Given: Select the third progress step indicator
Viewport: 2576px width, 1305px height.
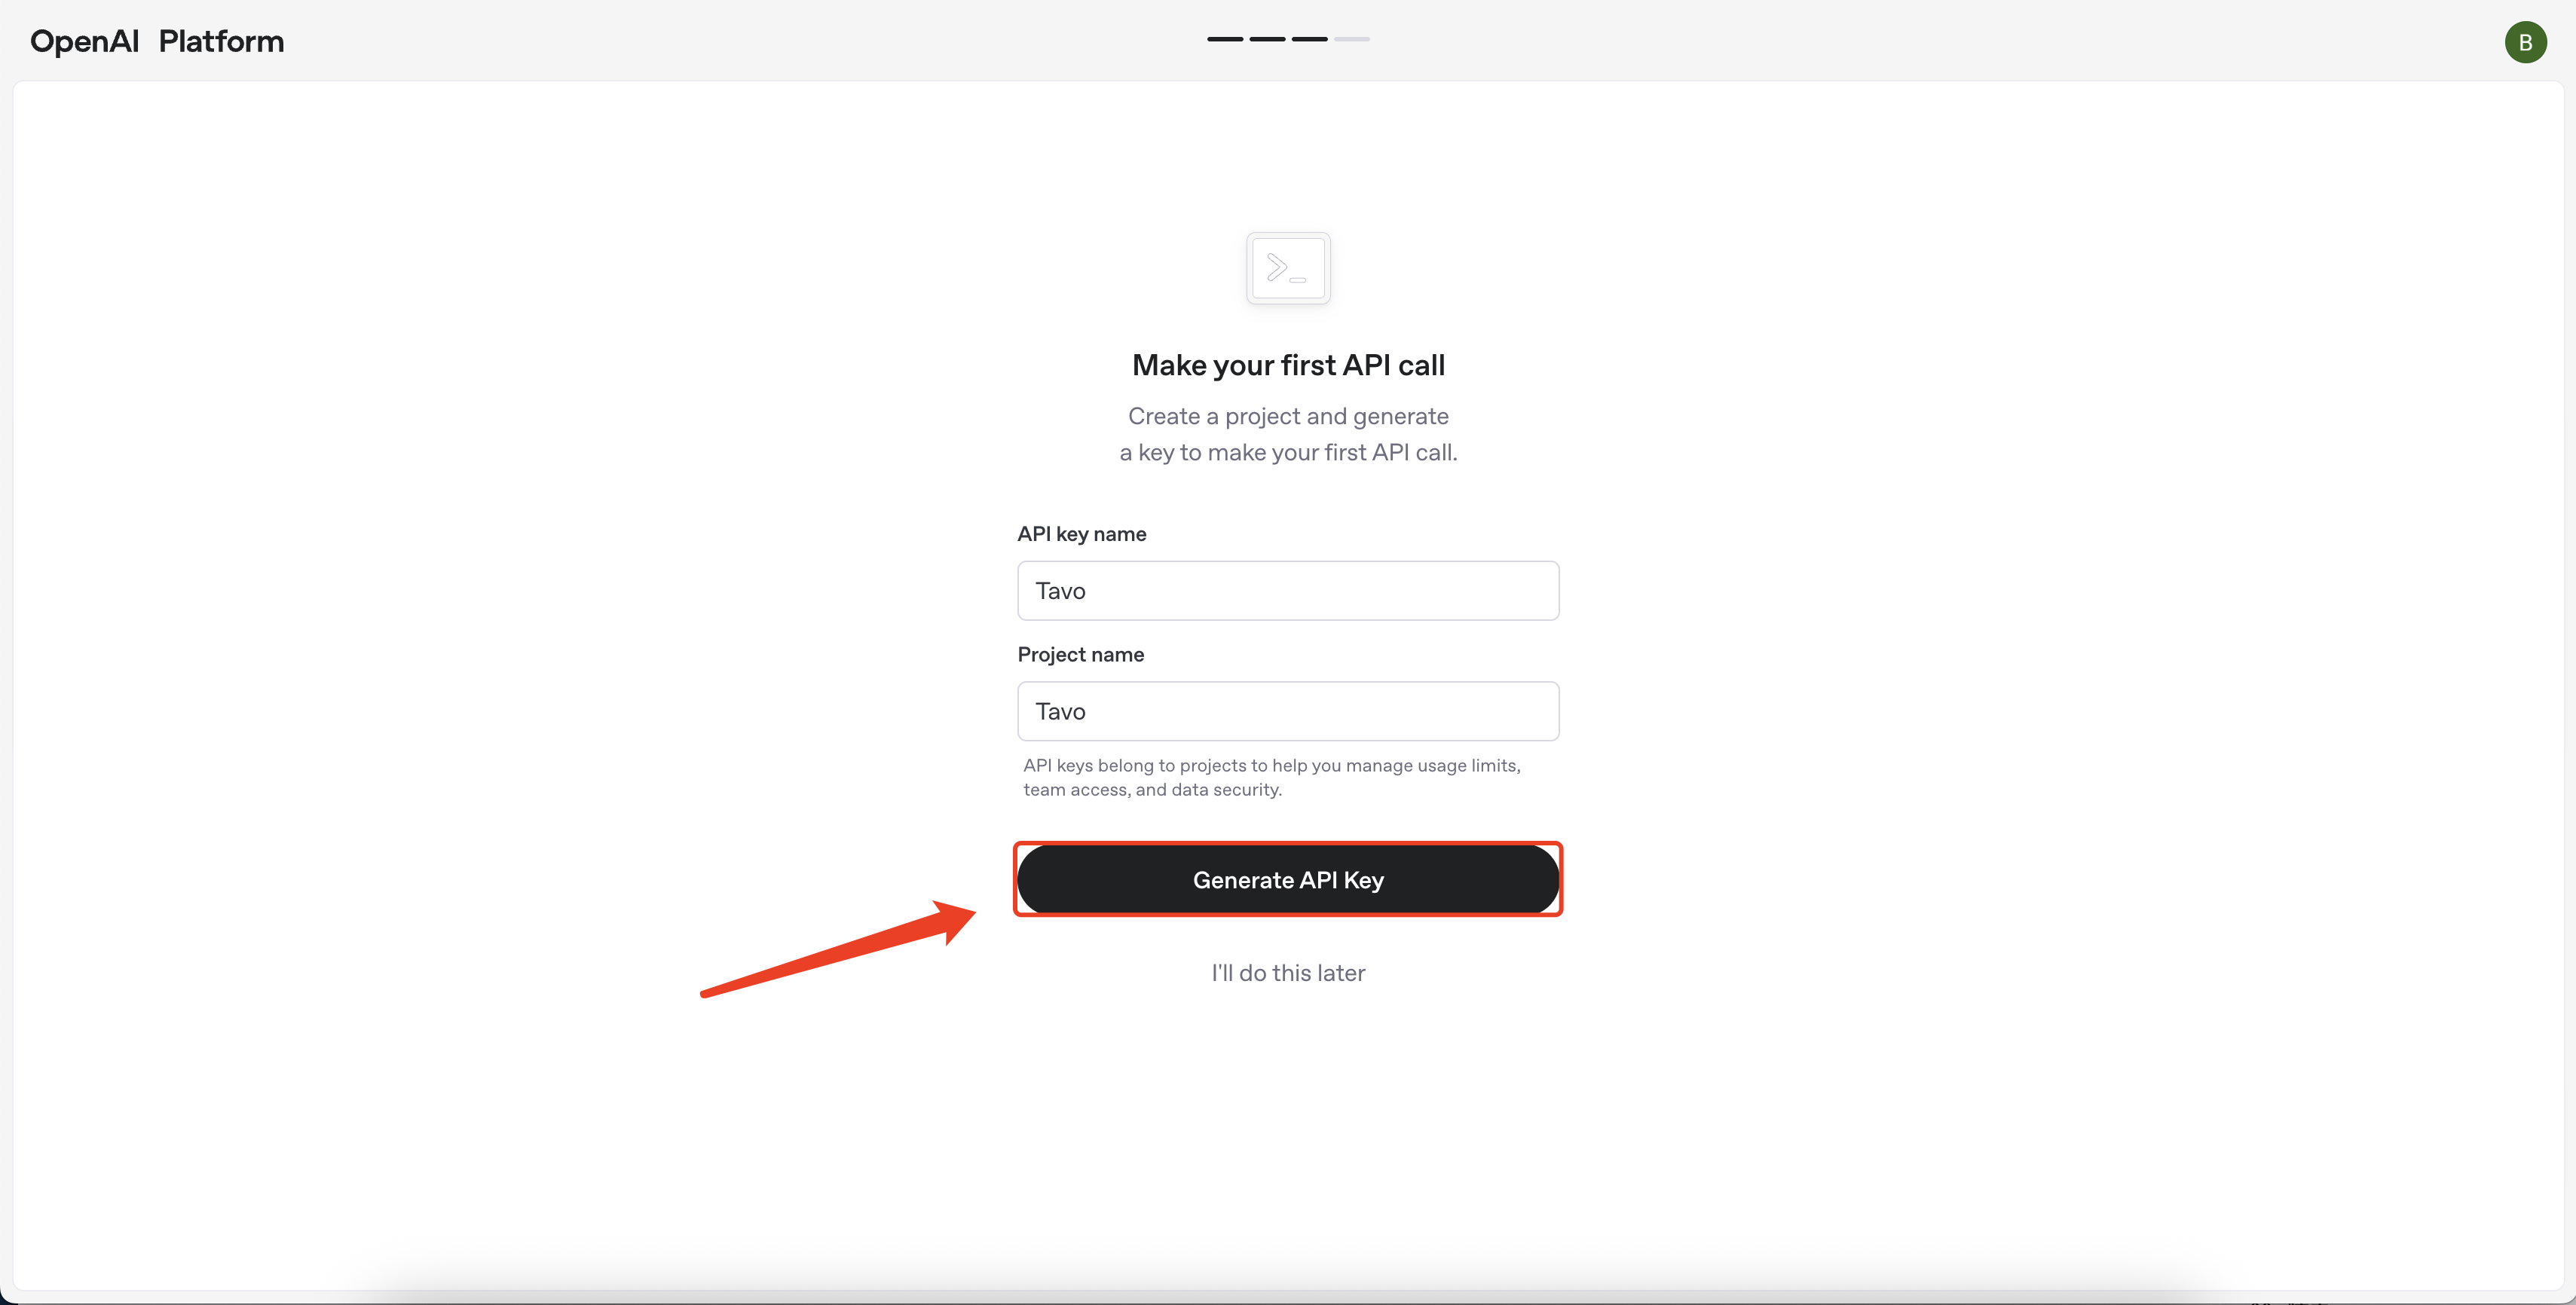Looking at the screenshot, I should pos(1309,39).
